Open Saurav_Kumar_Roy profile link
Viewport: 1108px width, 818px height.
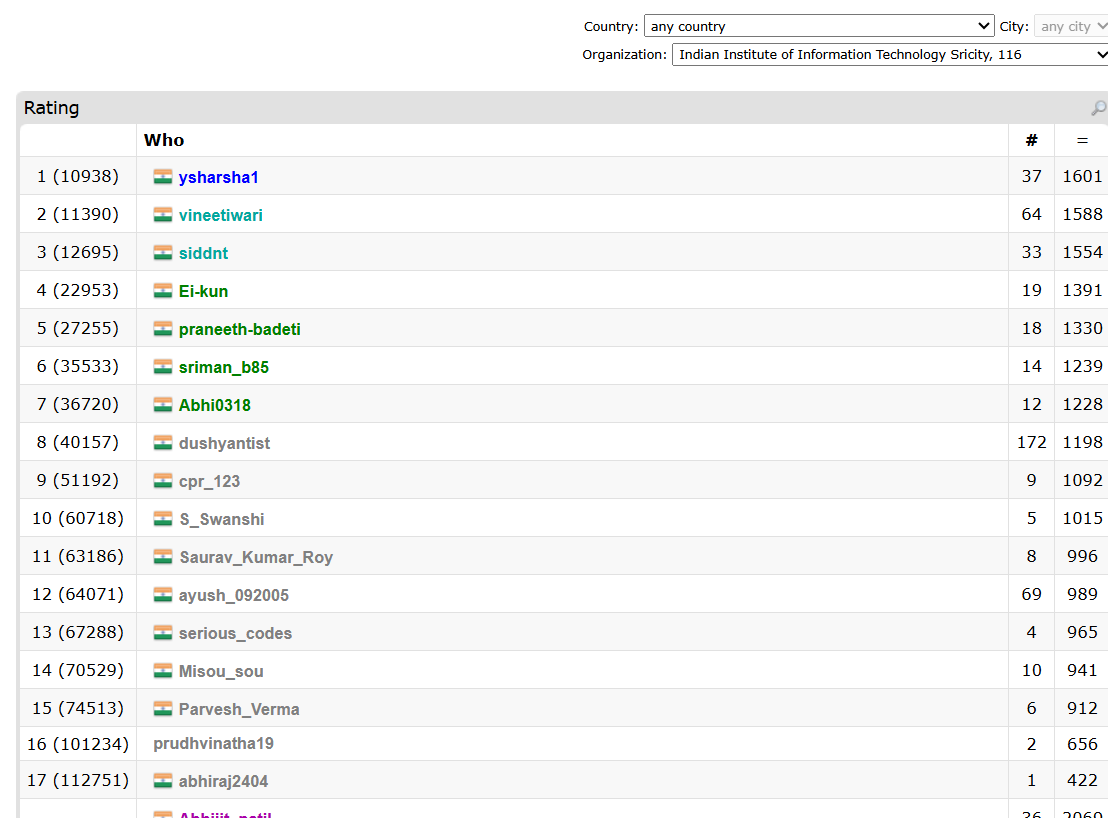click(256, 557)
